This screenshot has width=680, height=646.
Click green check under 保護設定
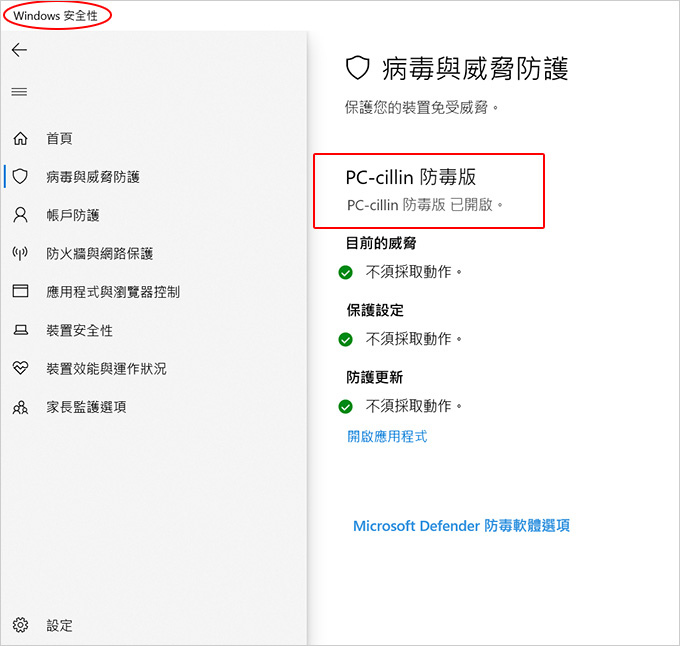pos(346,339)
